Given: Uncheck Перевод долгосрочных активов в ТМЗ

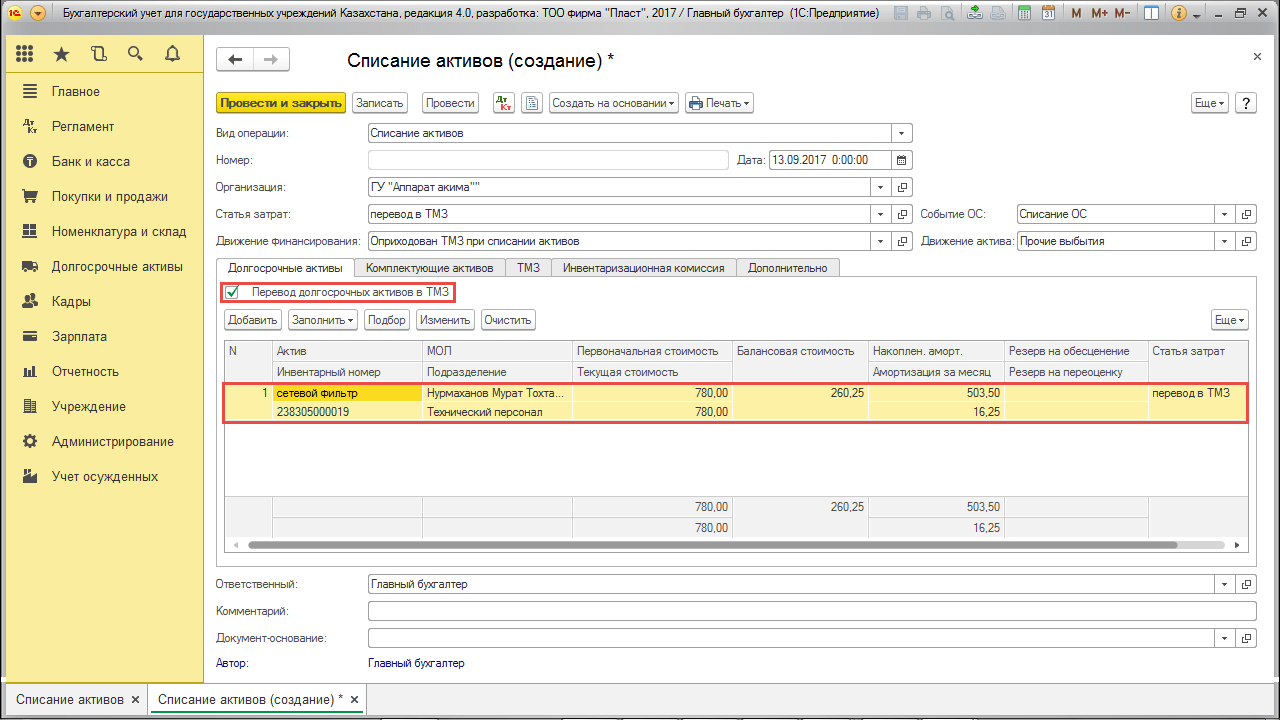Looking at the screenshot, I should point(233,293).
